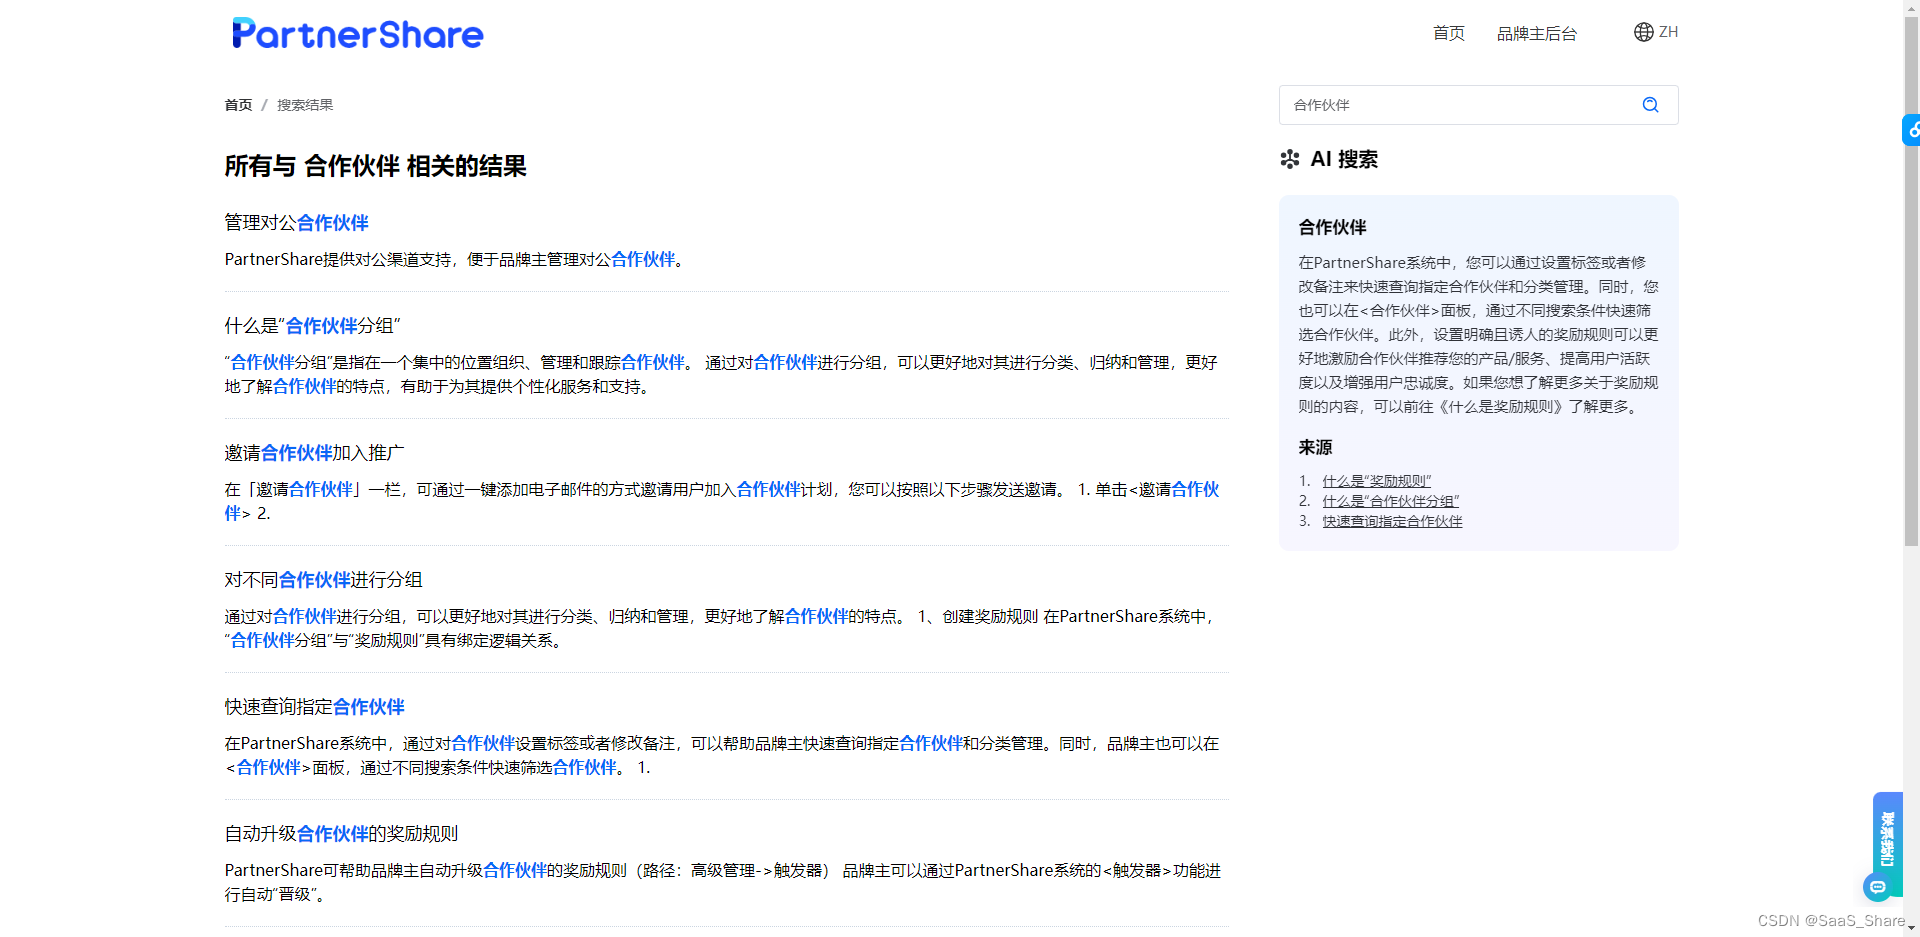Click the globe language icon
The height and width of the screenshot is (937, 1920).
(x=1643, y=31)
